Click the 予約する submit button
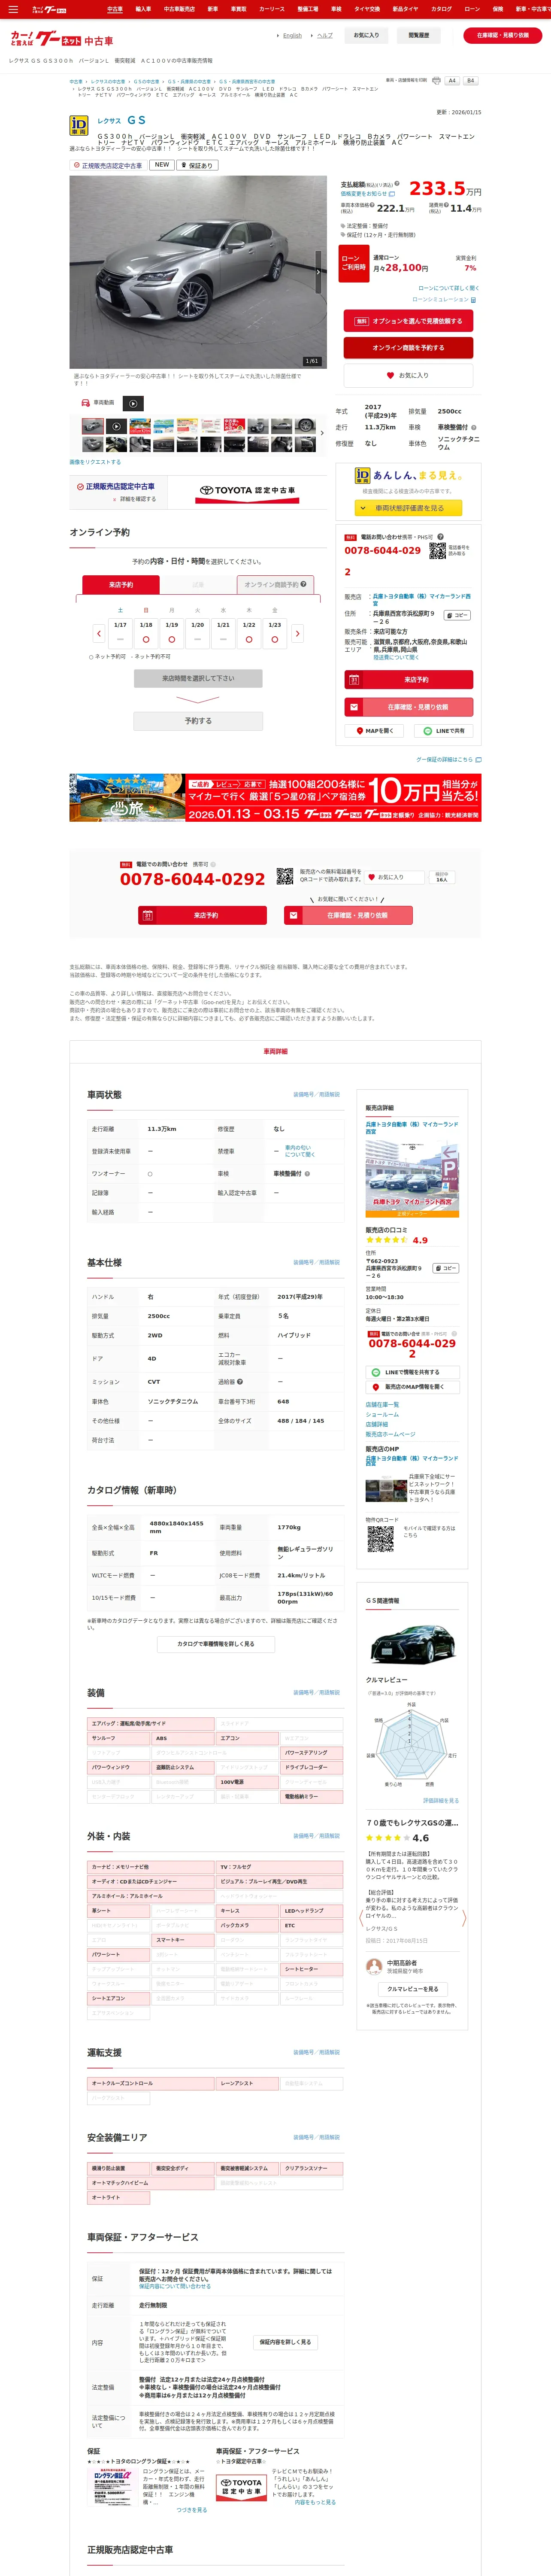Image resolution: width=551 pixels, height=2576 pixels. (x=198, y=721)
